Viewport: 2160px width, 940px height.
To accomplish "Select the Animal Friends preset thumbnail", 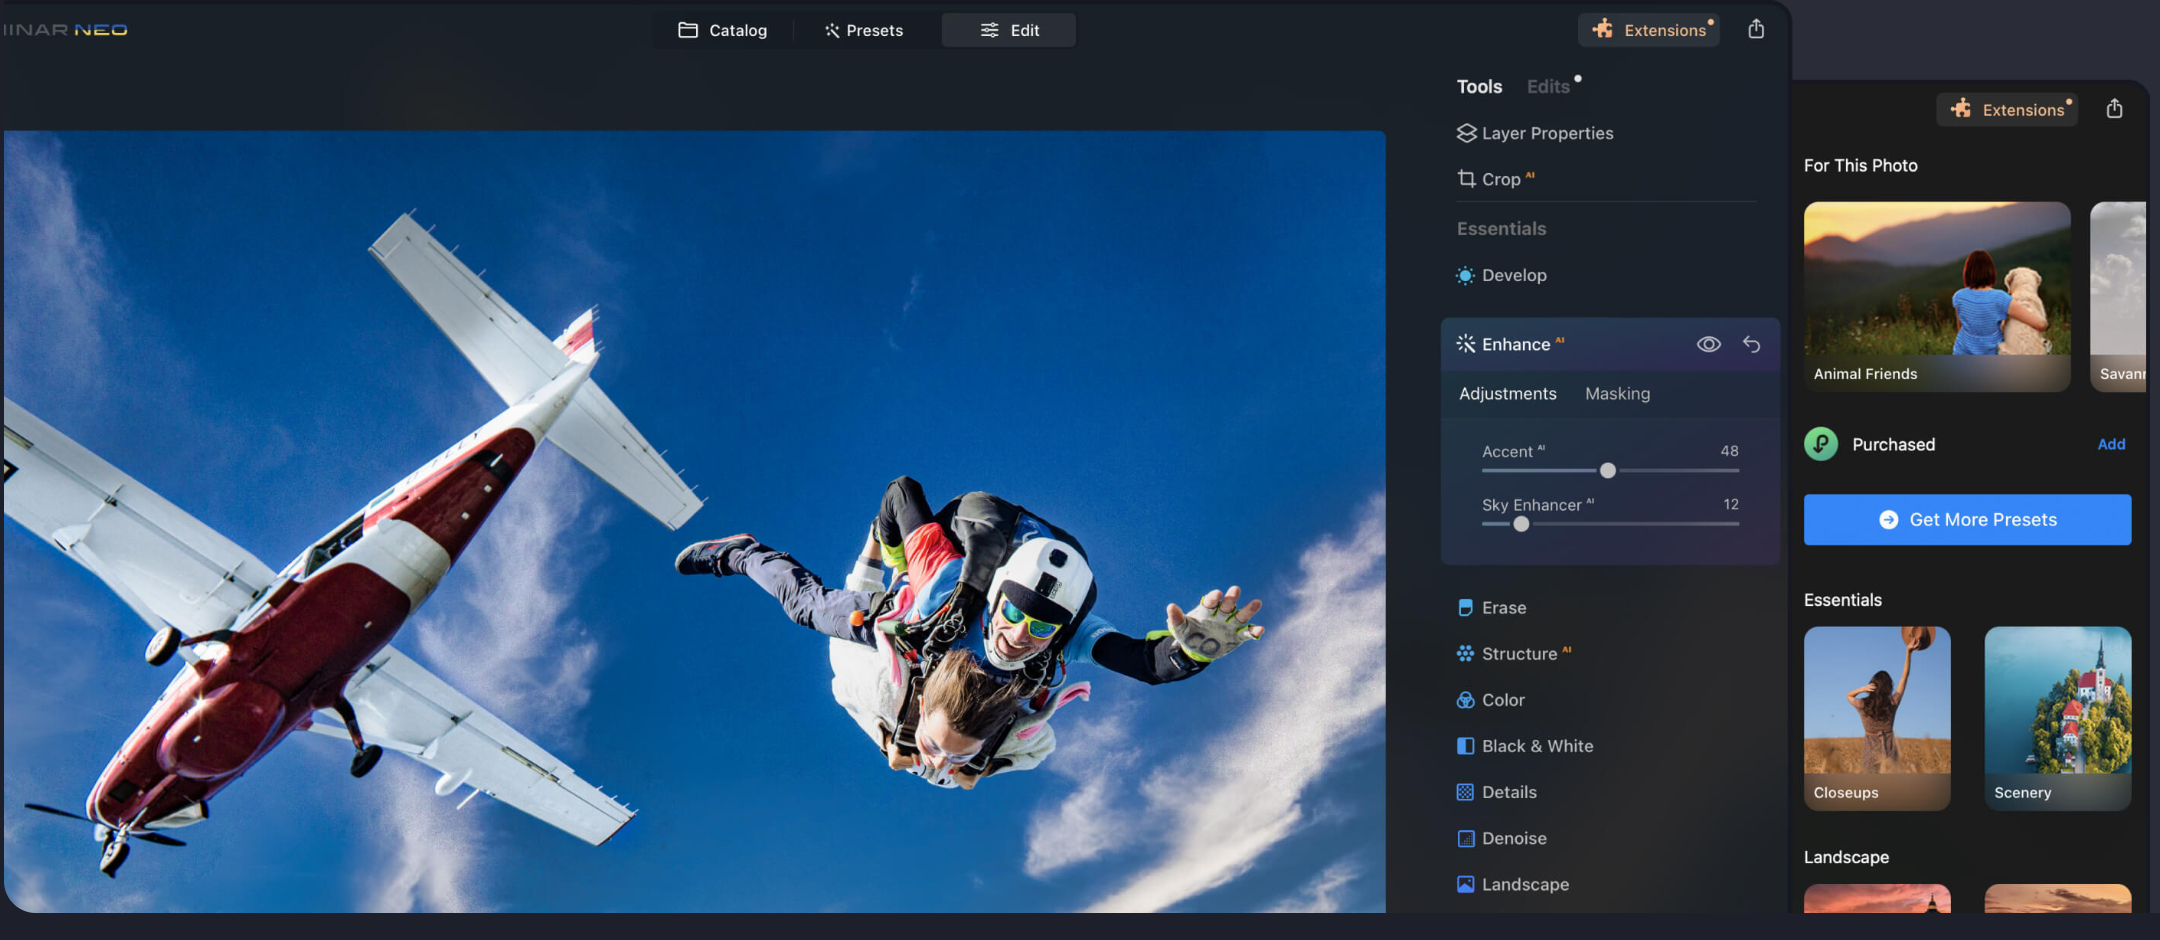I will pyautogui.click(x=1937, y=296).
